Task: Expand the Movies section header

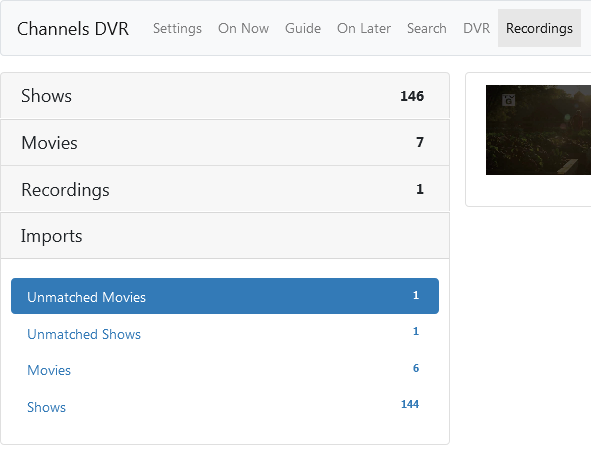Action: tap(225, 142)
